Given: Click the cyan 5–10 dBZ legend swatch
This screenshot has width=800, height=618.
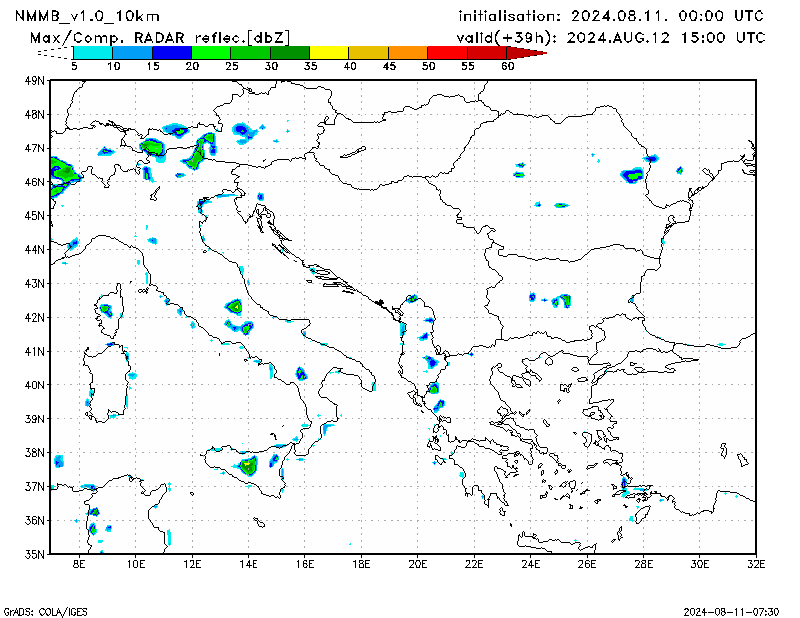Looking at the screenshot, I should (92, 51).
